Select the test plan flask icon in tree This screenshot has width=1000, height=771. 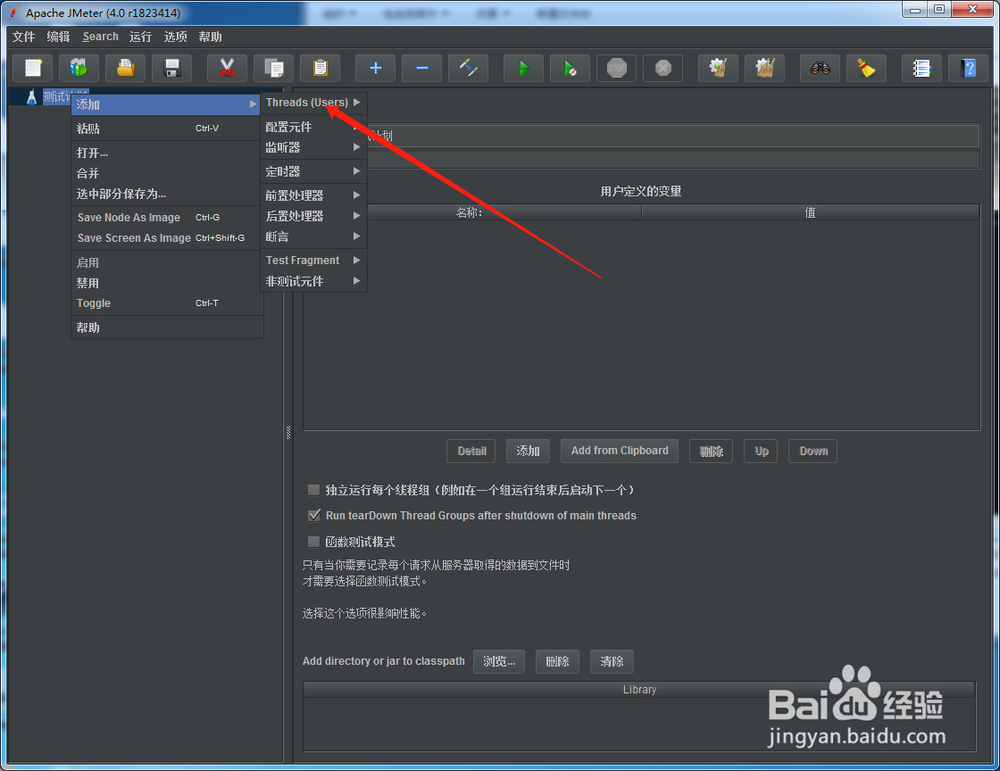tap(32, 97)
